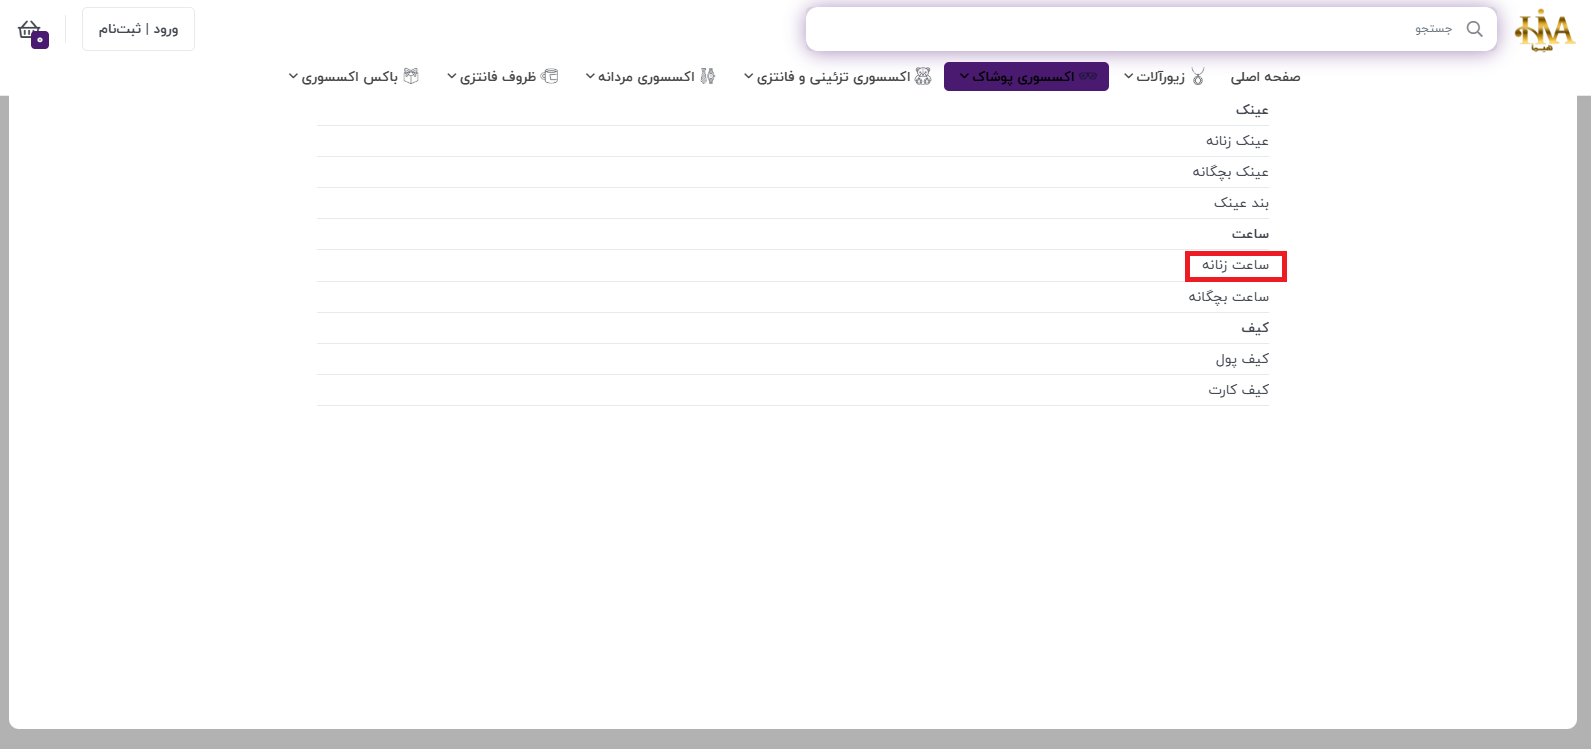Click the gold site logo
Viewport: 1591px width, 749px height.
(x=1545, y=31)
